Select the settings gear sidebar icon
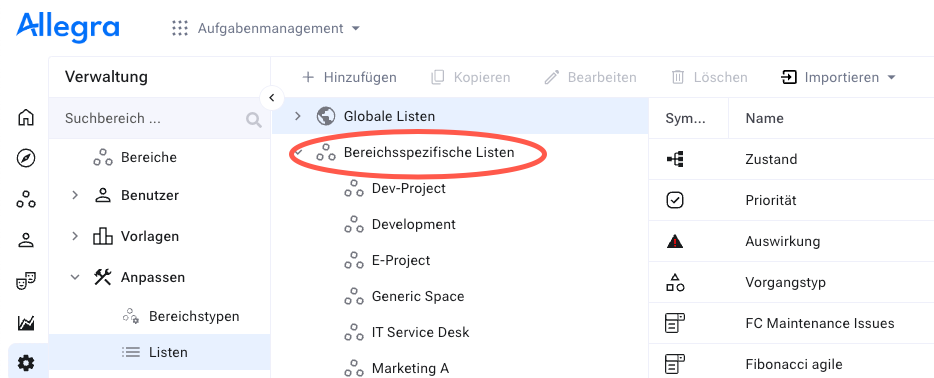This screenshot has width=934, height=378. (x=26, y=363)
